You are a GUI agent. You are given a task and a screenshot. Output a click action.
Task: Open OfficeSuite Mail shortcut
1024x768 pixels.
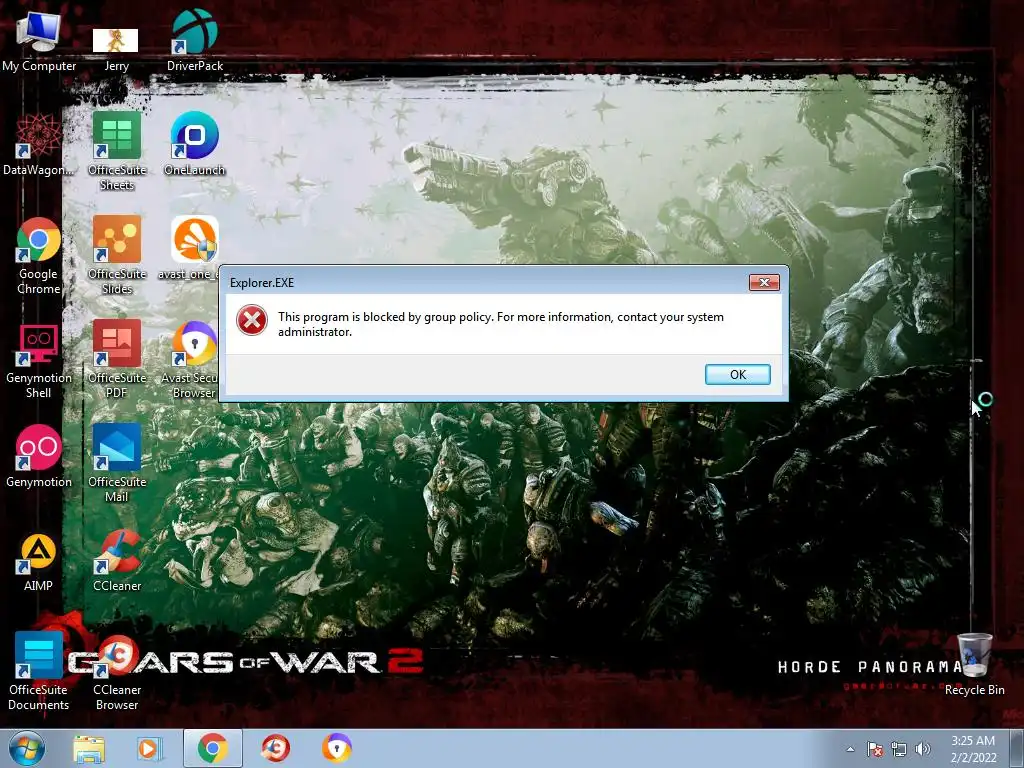point(117,463)
